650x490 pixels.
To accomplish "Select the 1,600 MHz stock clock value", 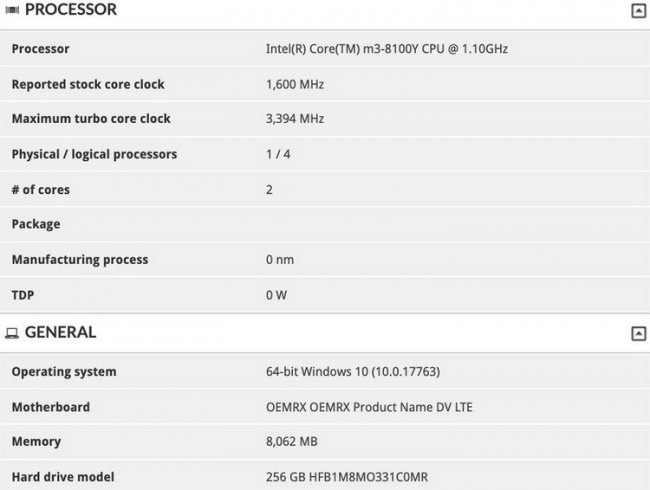I will tap(295, 84).
